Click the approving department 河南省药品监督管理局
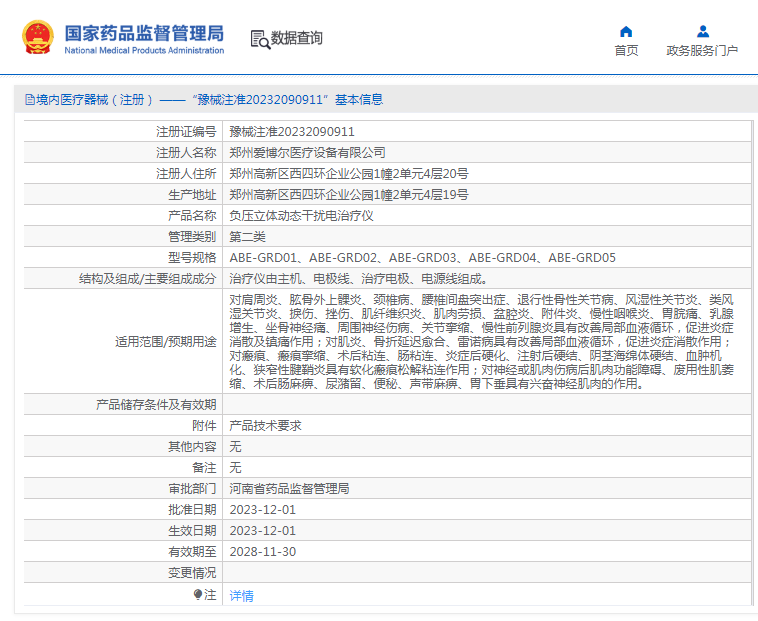The image size is (758, 621). [x=289, y=489]
